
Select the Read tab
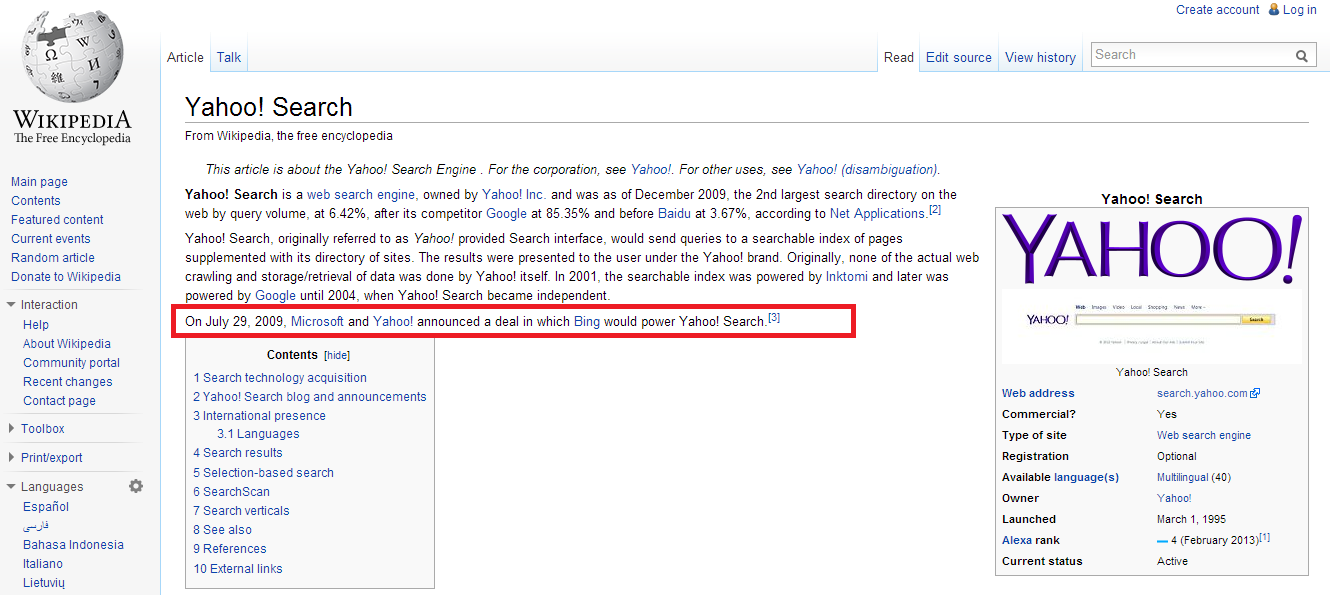click(899, 58)
